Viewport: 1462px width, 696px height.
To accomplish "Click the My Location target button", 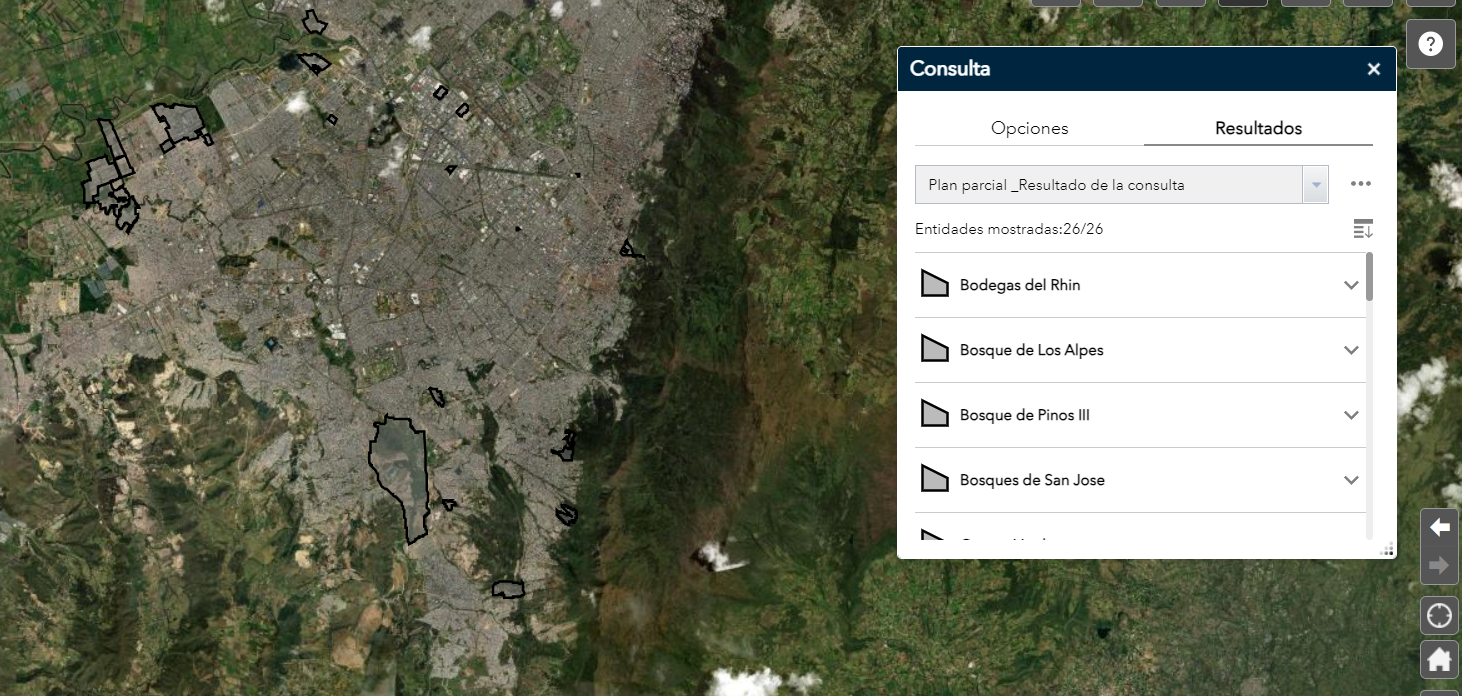I will coord(1439,615).
